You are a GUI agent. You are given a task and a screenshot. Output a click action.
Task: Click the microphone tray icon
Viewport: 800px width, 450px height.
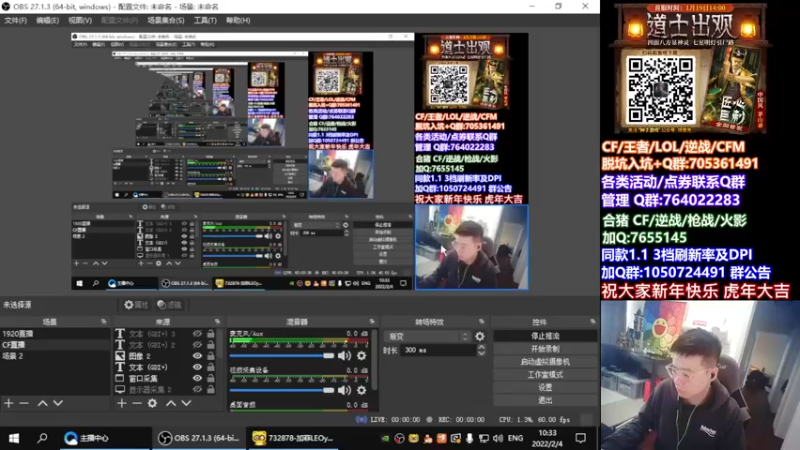click(x=469, y=438)
